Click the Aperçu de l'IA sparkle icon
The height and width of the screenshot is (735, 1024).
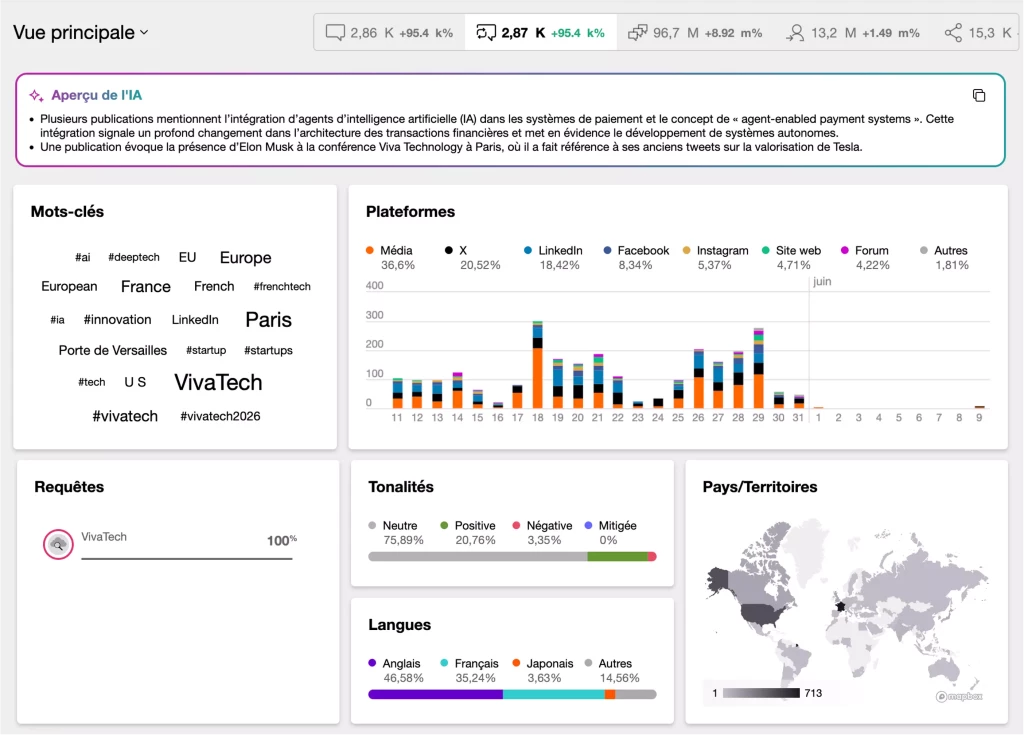[x=36, y=95]
